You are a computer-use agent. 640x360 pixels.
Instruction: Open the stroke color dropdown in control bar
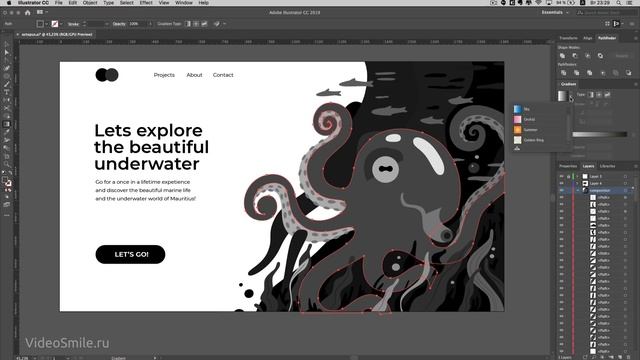coord(61,24)
